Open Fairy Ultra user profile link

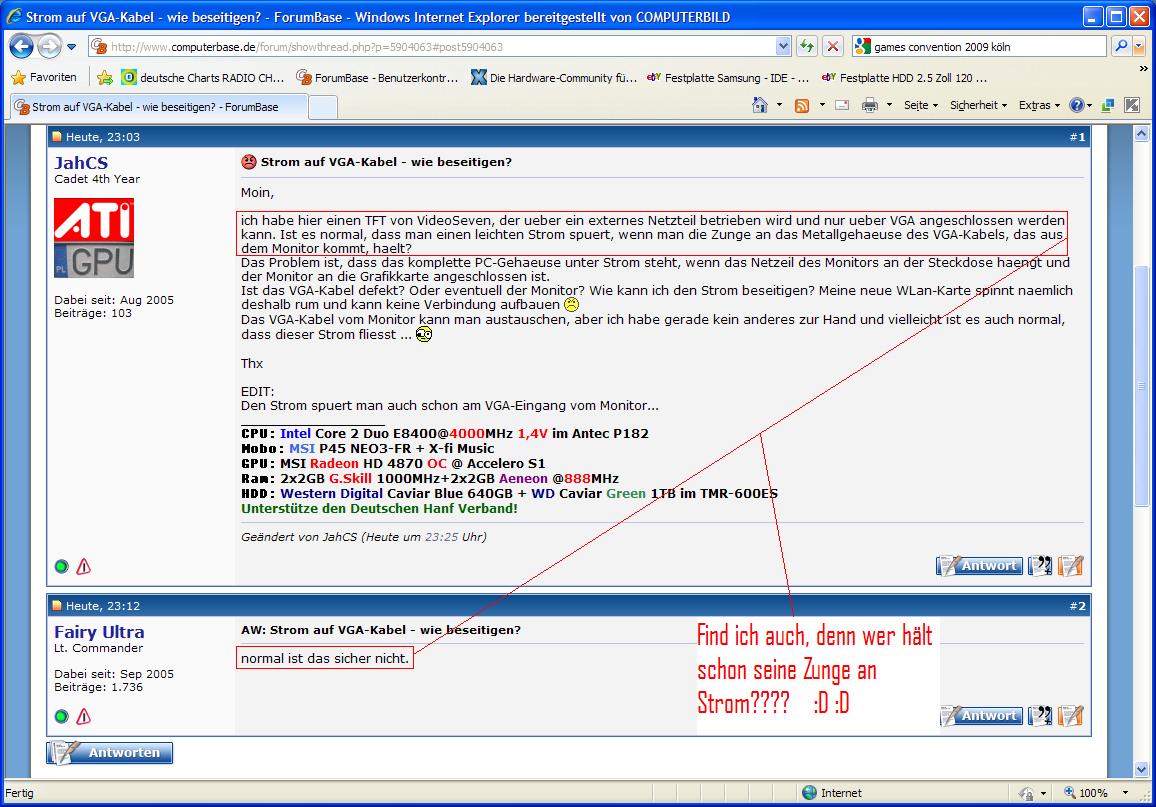99,632
